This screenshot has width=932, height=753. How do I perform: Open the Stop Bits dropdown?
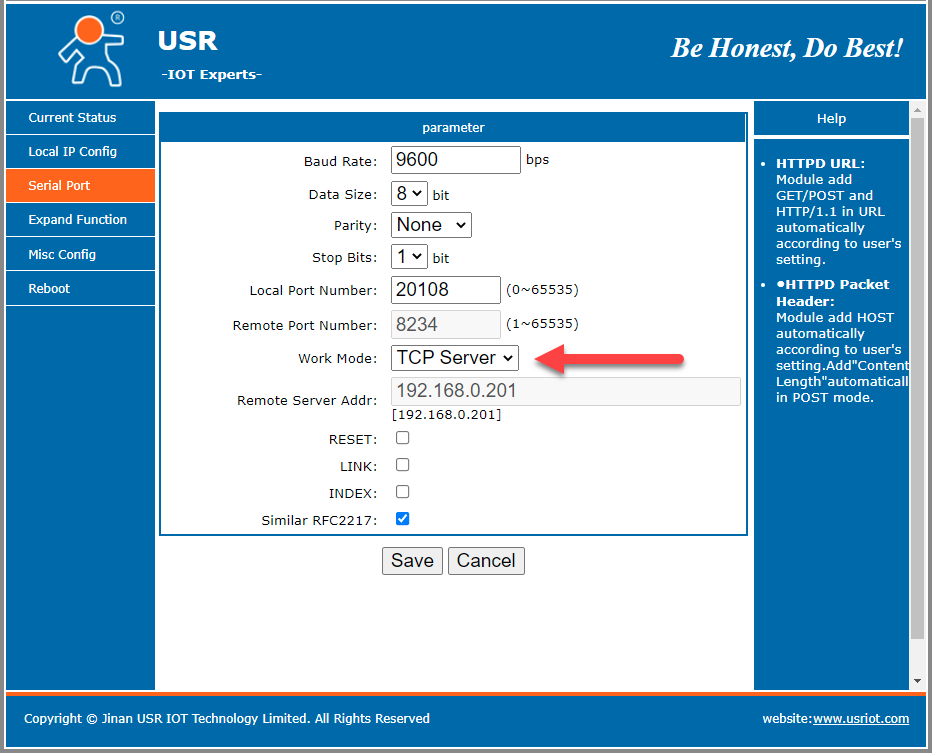tap(409, 257)
